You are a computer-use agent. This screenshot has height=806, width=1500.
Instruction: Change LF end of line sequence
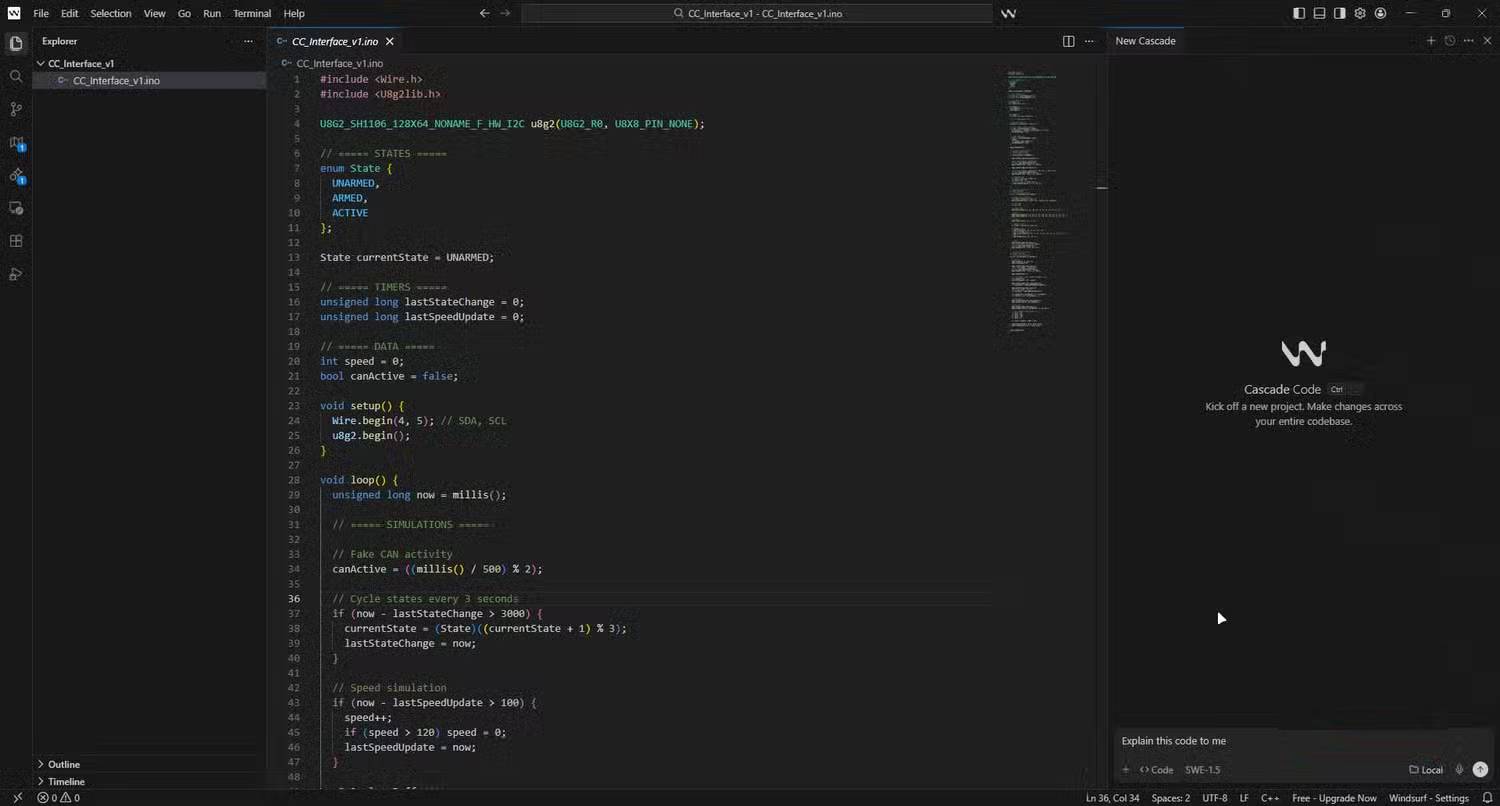(x=1244, y=798)
